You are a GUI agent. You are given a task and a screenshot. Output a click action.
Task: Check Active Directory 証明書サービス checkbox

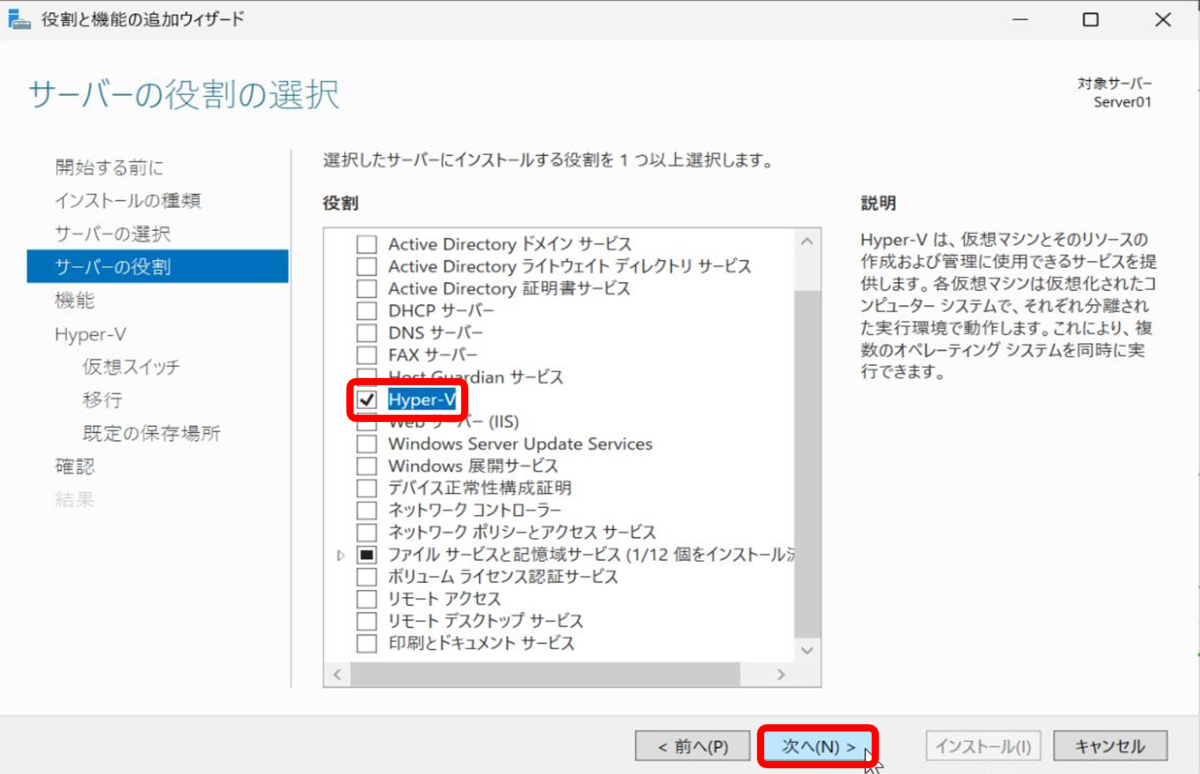[367, 288]
